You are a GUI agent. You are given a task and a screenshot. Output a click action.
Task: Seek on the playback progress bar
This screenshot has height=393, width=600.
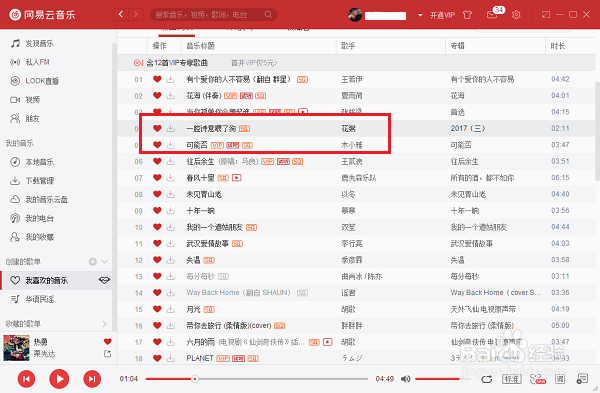(x=257, y=379)
